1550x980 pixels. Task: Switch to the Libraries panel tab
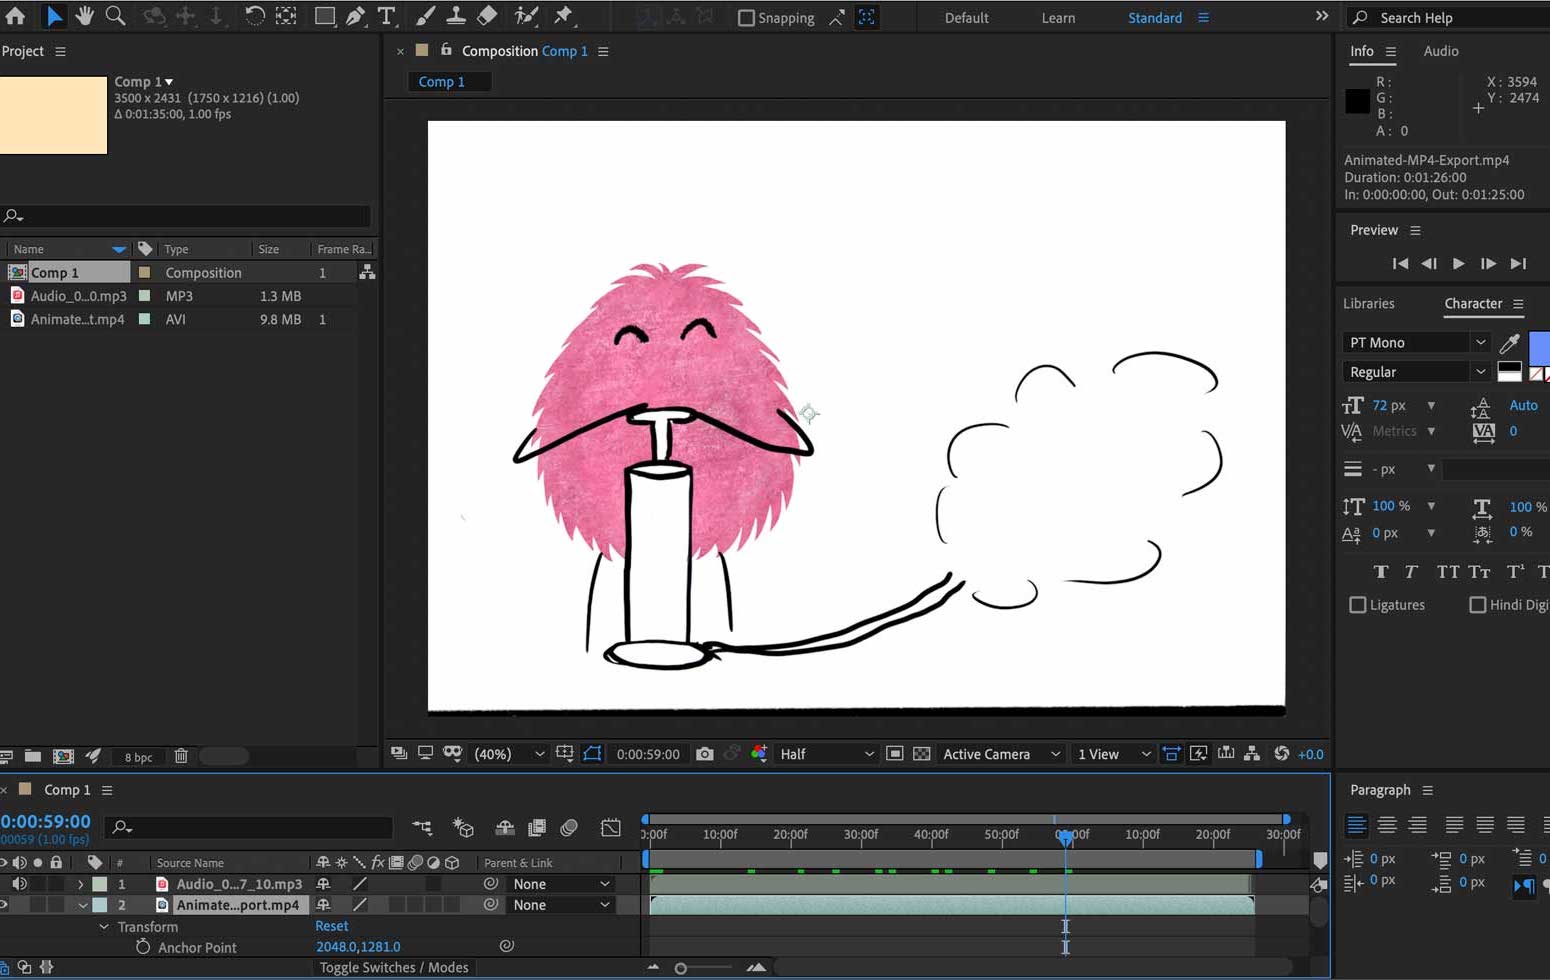[x=1368, y=304]
